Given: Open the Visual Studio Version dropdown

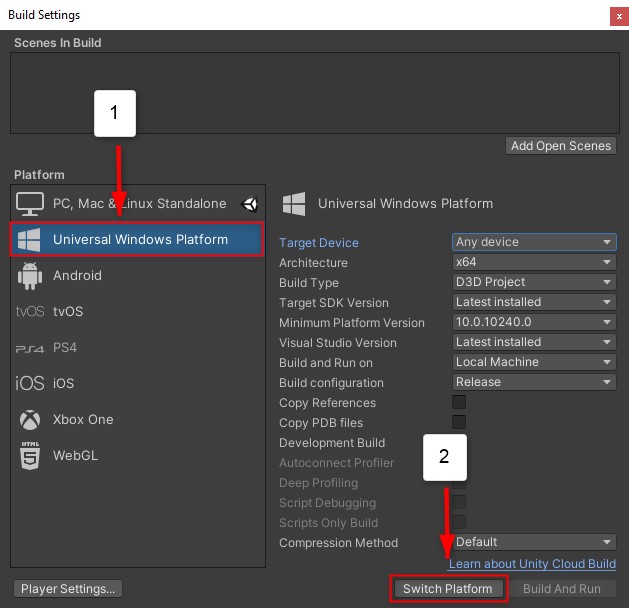Looking at the screenshot, I should point(534,342).
